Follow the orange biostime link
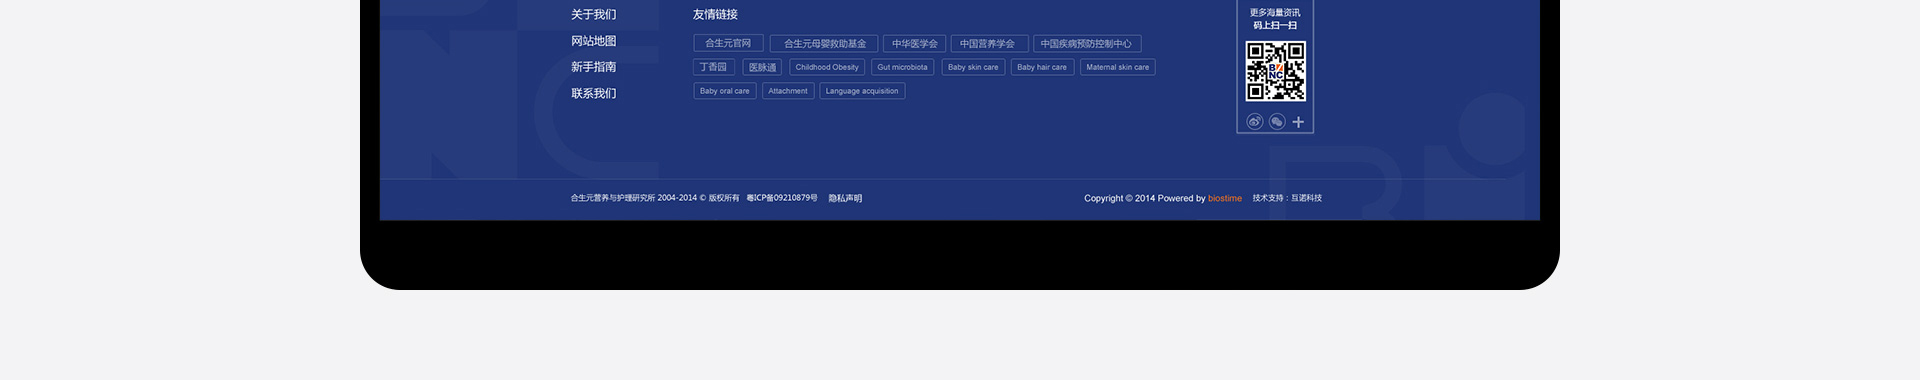Screen dimensions: 1920x380 (1225, 198)
